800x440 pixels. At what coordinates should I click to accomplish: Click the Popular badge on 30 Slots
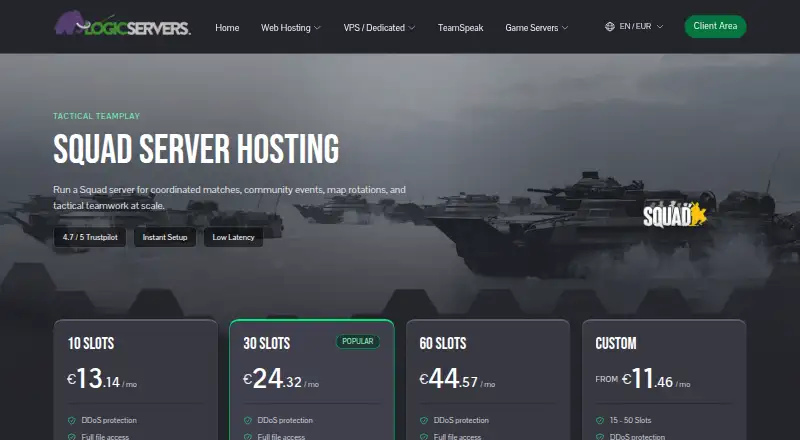(358, 341)
